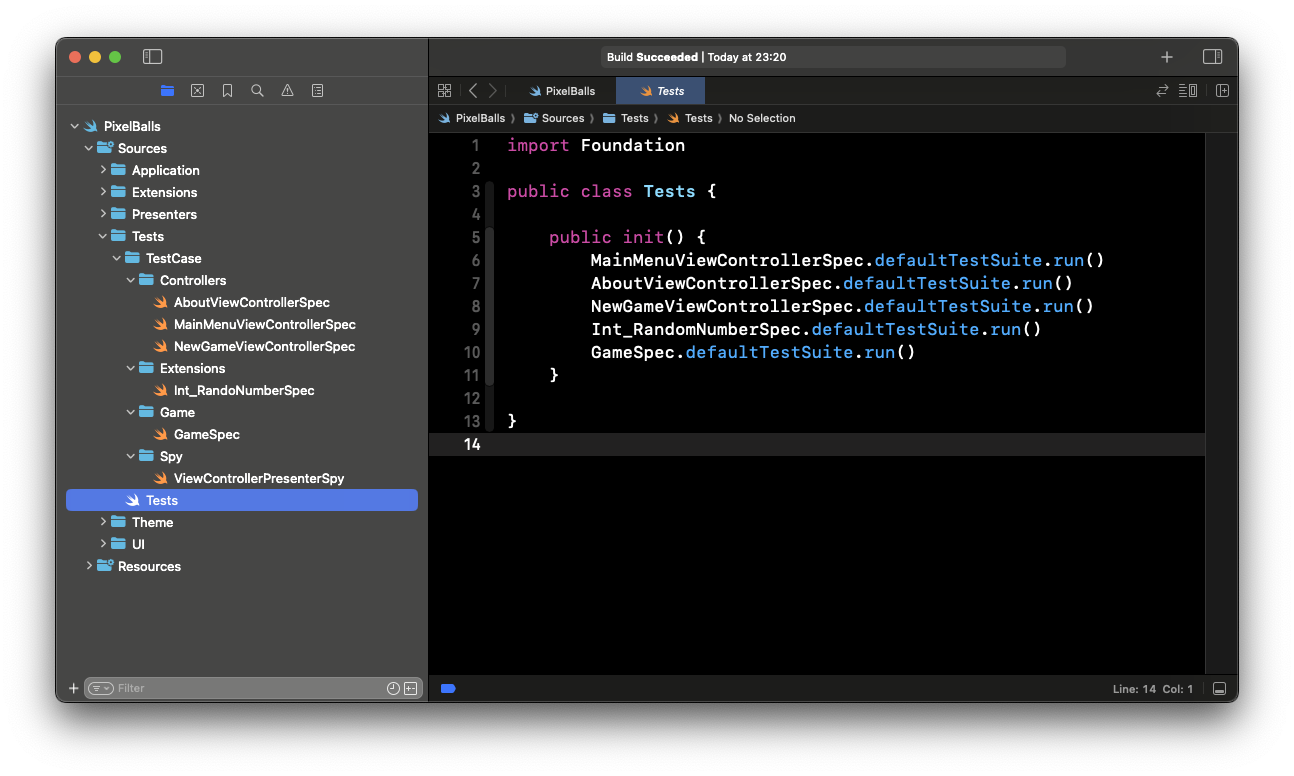Click code line number 5 gutter
Viewport: 1294px width, 776px height.
coord(475,237)
